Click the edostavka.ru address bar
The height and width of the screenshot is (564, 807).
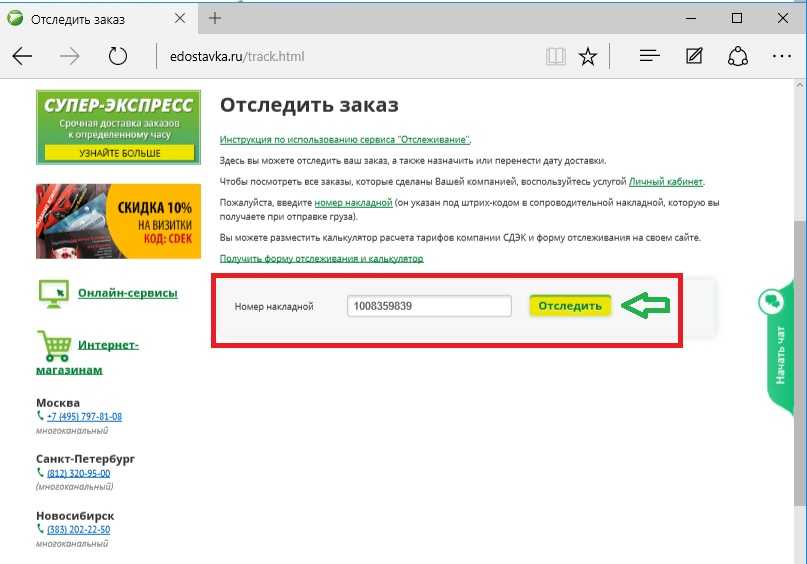pos(340,57)
